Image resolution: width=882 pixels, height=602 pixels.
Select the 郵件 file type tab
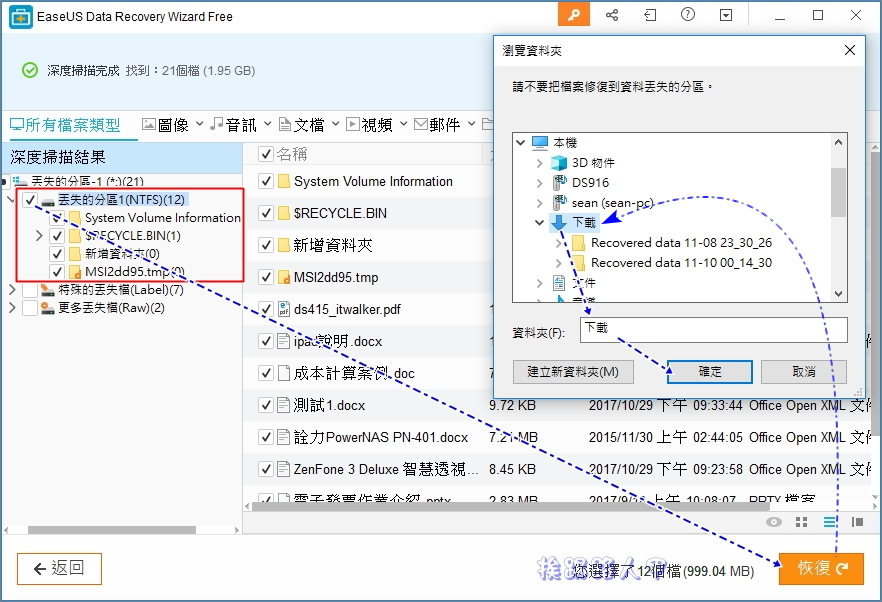[437, 124]
